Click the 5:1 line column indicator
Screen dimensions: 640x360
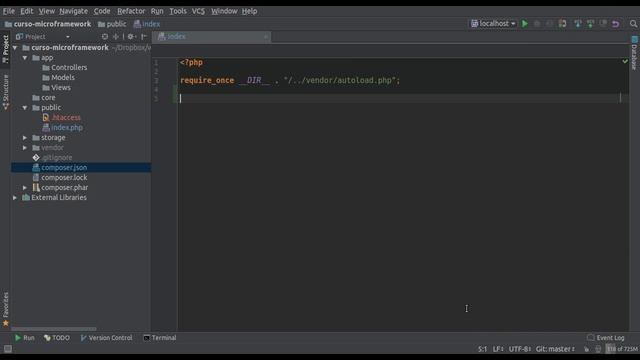(482, 349)
